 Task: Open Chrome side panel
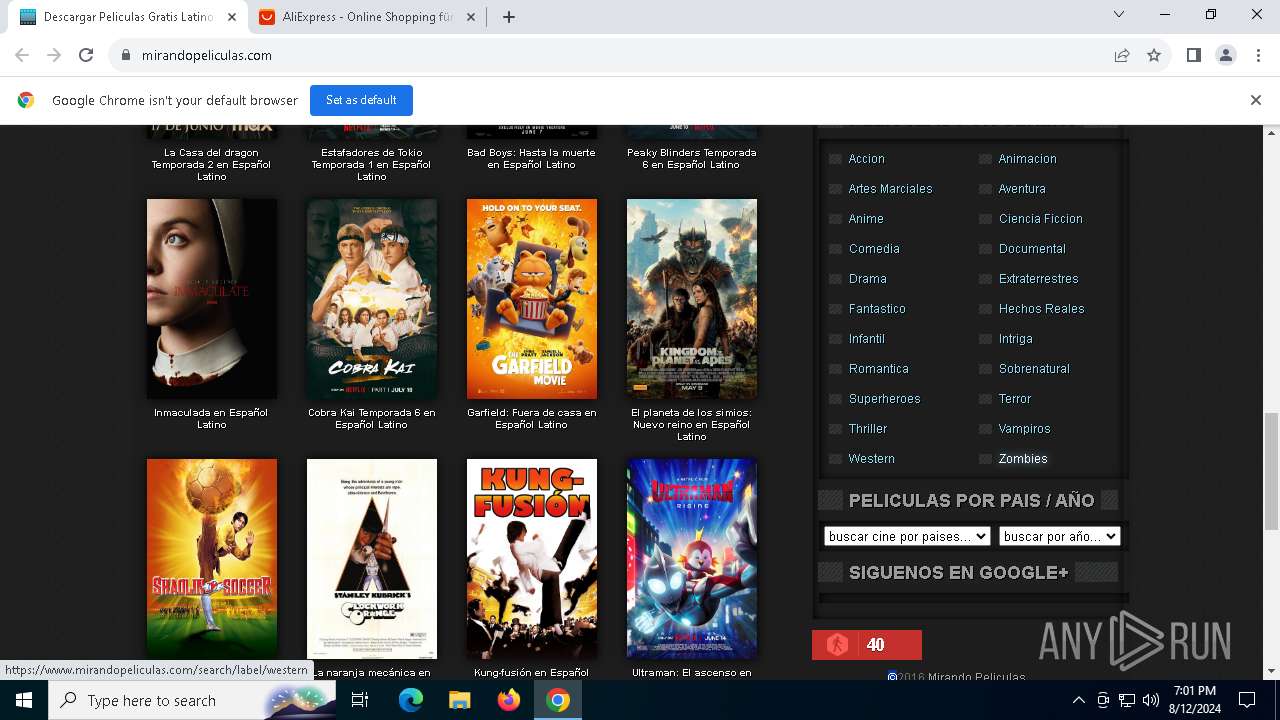(1193, 55)
